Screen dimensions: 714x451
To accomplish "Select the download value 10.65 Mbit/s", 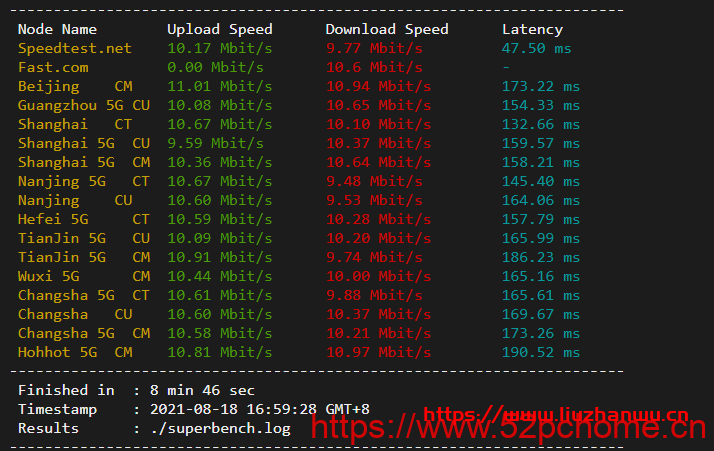I will click(x=378, y=106).
